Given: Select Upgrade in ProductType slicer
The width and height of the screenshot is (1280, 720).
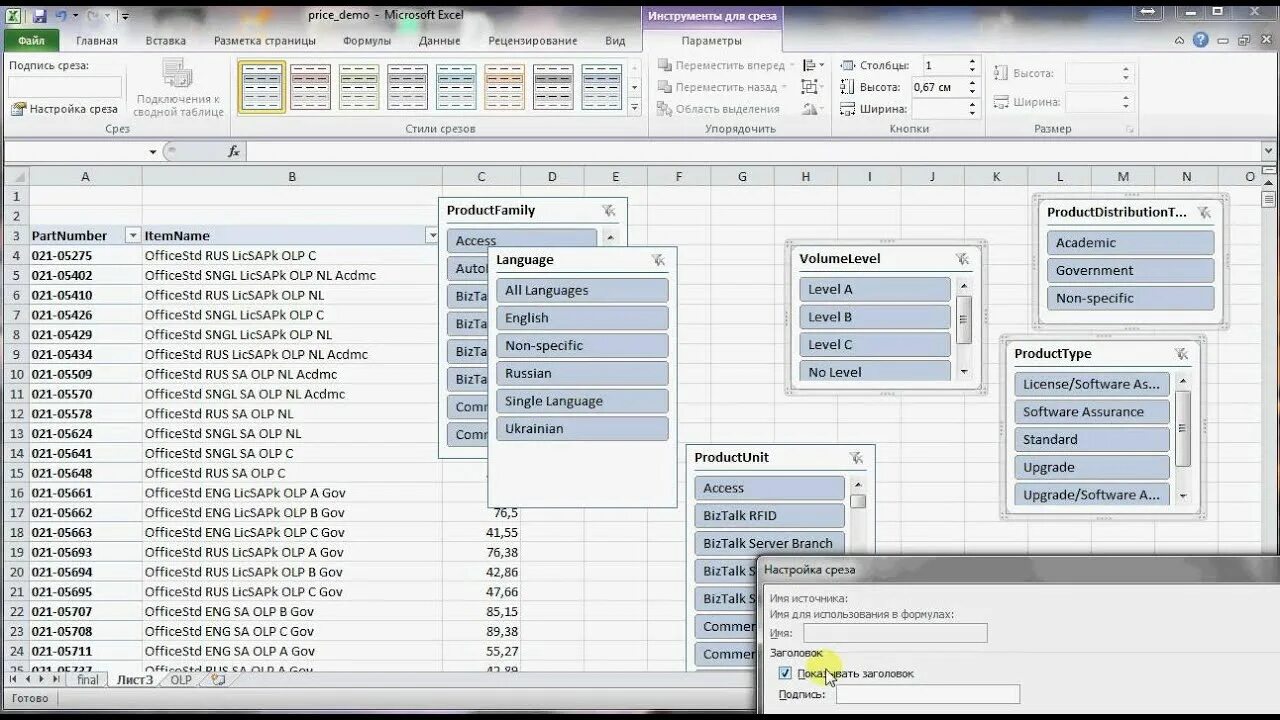Looking at the screenshot, I should 1092,467.
